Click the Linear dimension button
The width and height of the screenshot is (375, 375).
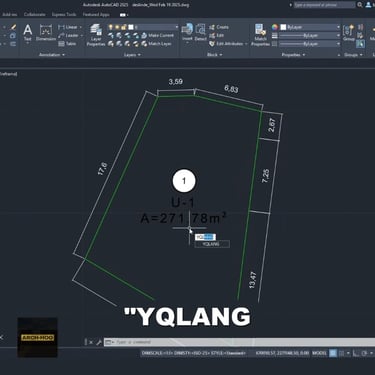coord(69,27)
